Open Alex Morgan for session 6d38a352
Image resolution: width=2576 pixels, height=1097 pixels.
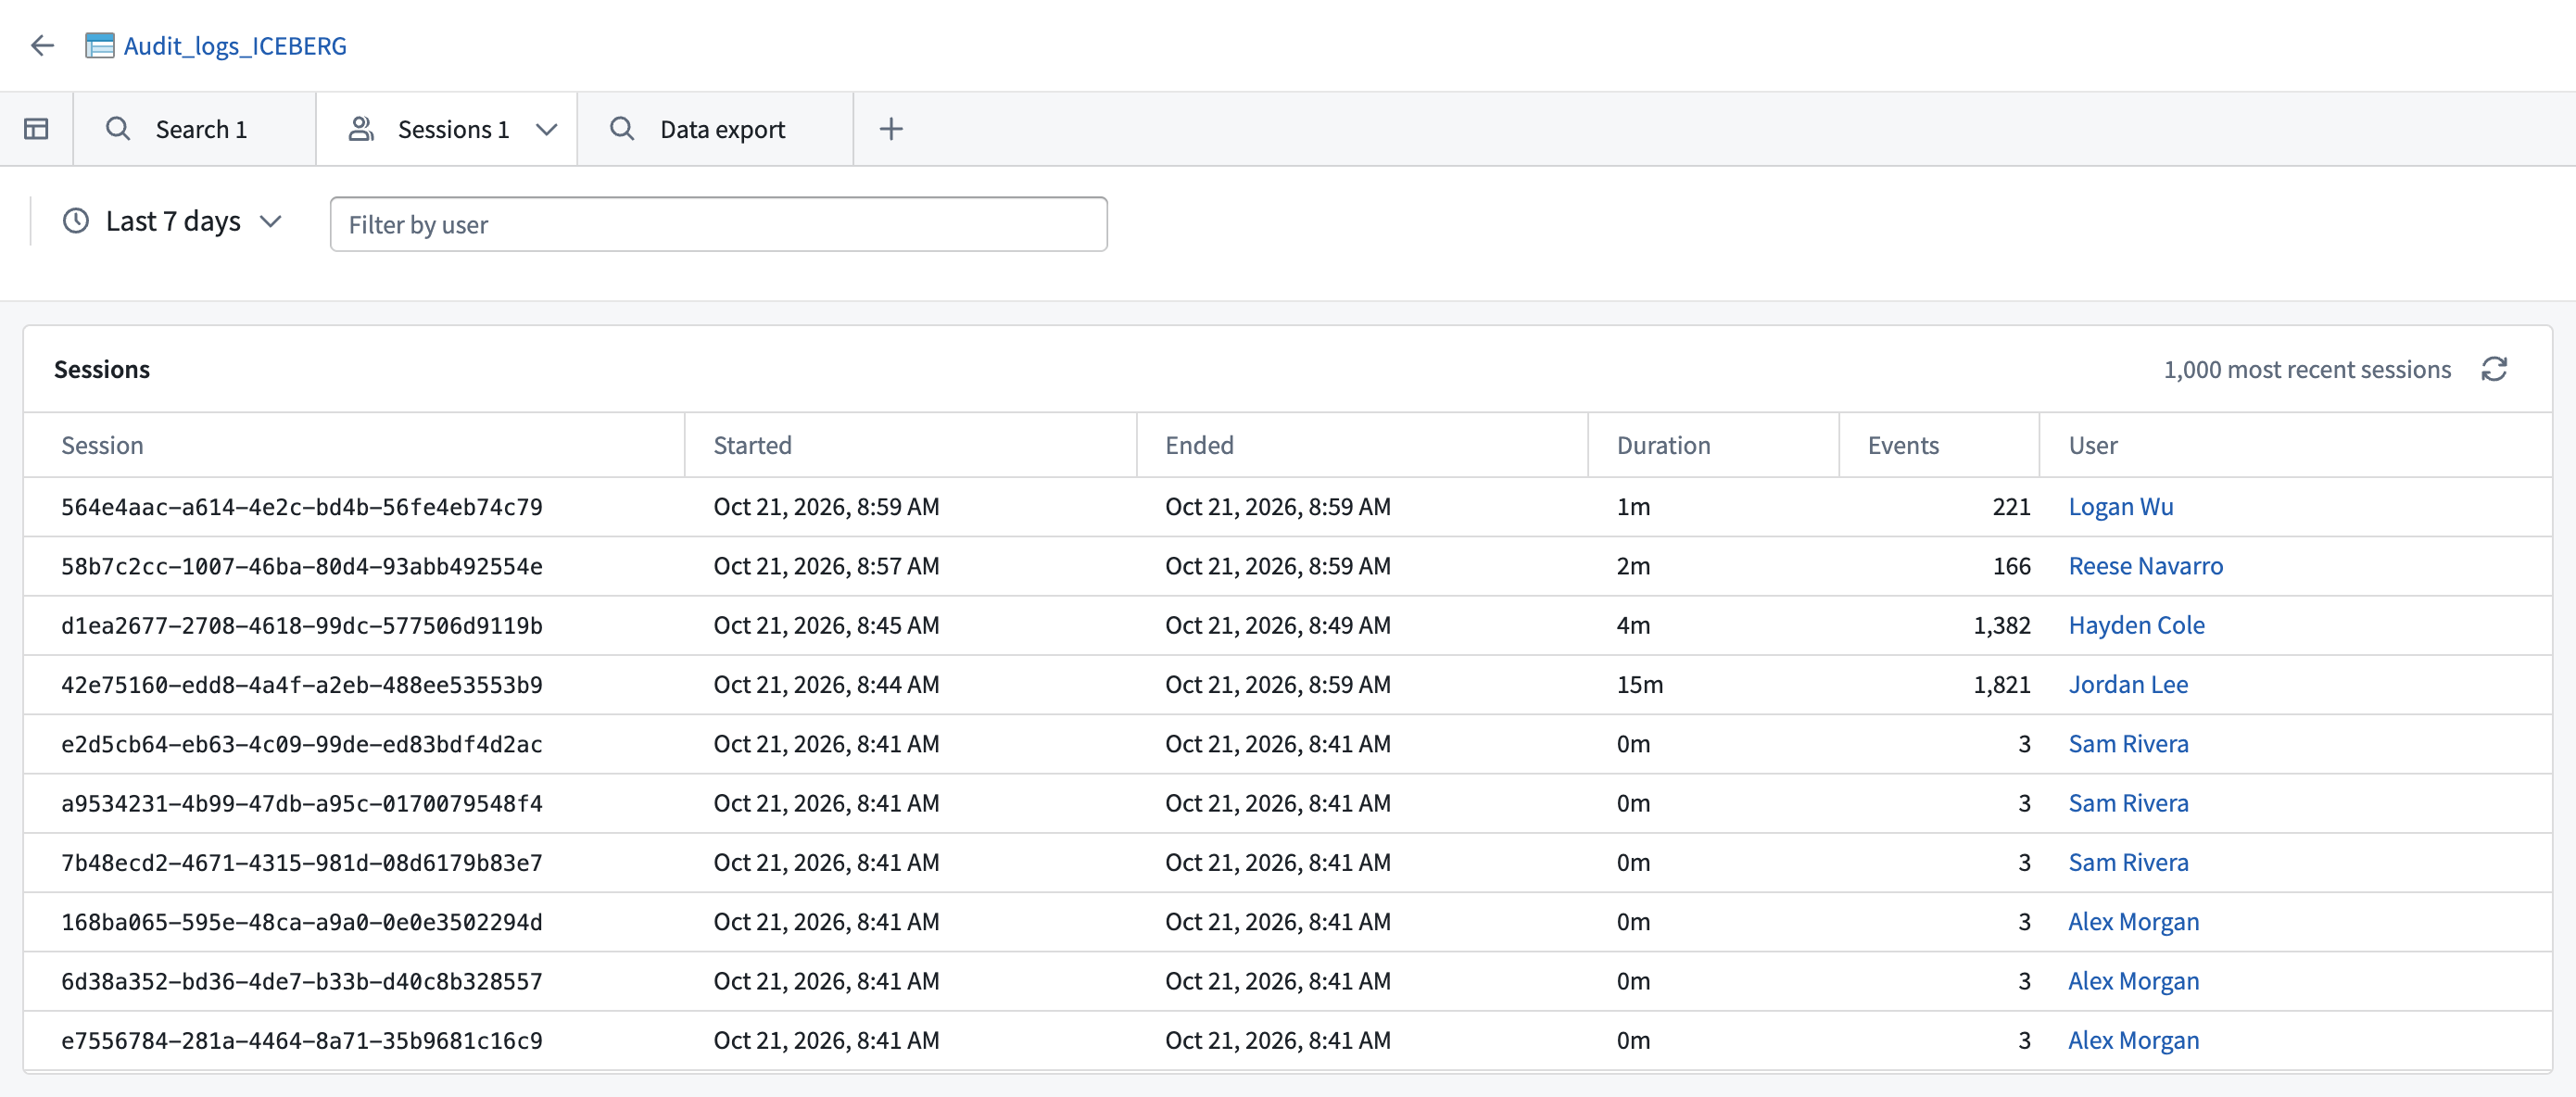2133,981
